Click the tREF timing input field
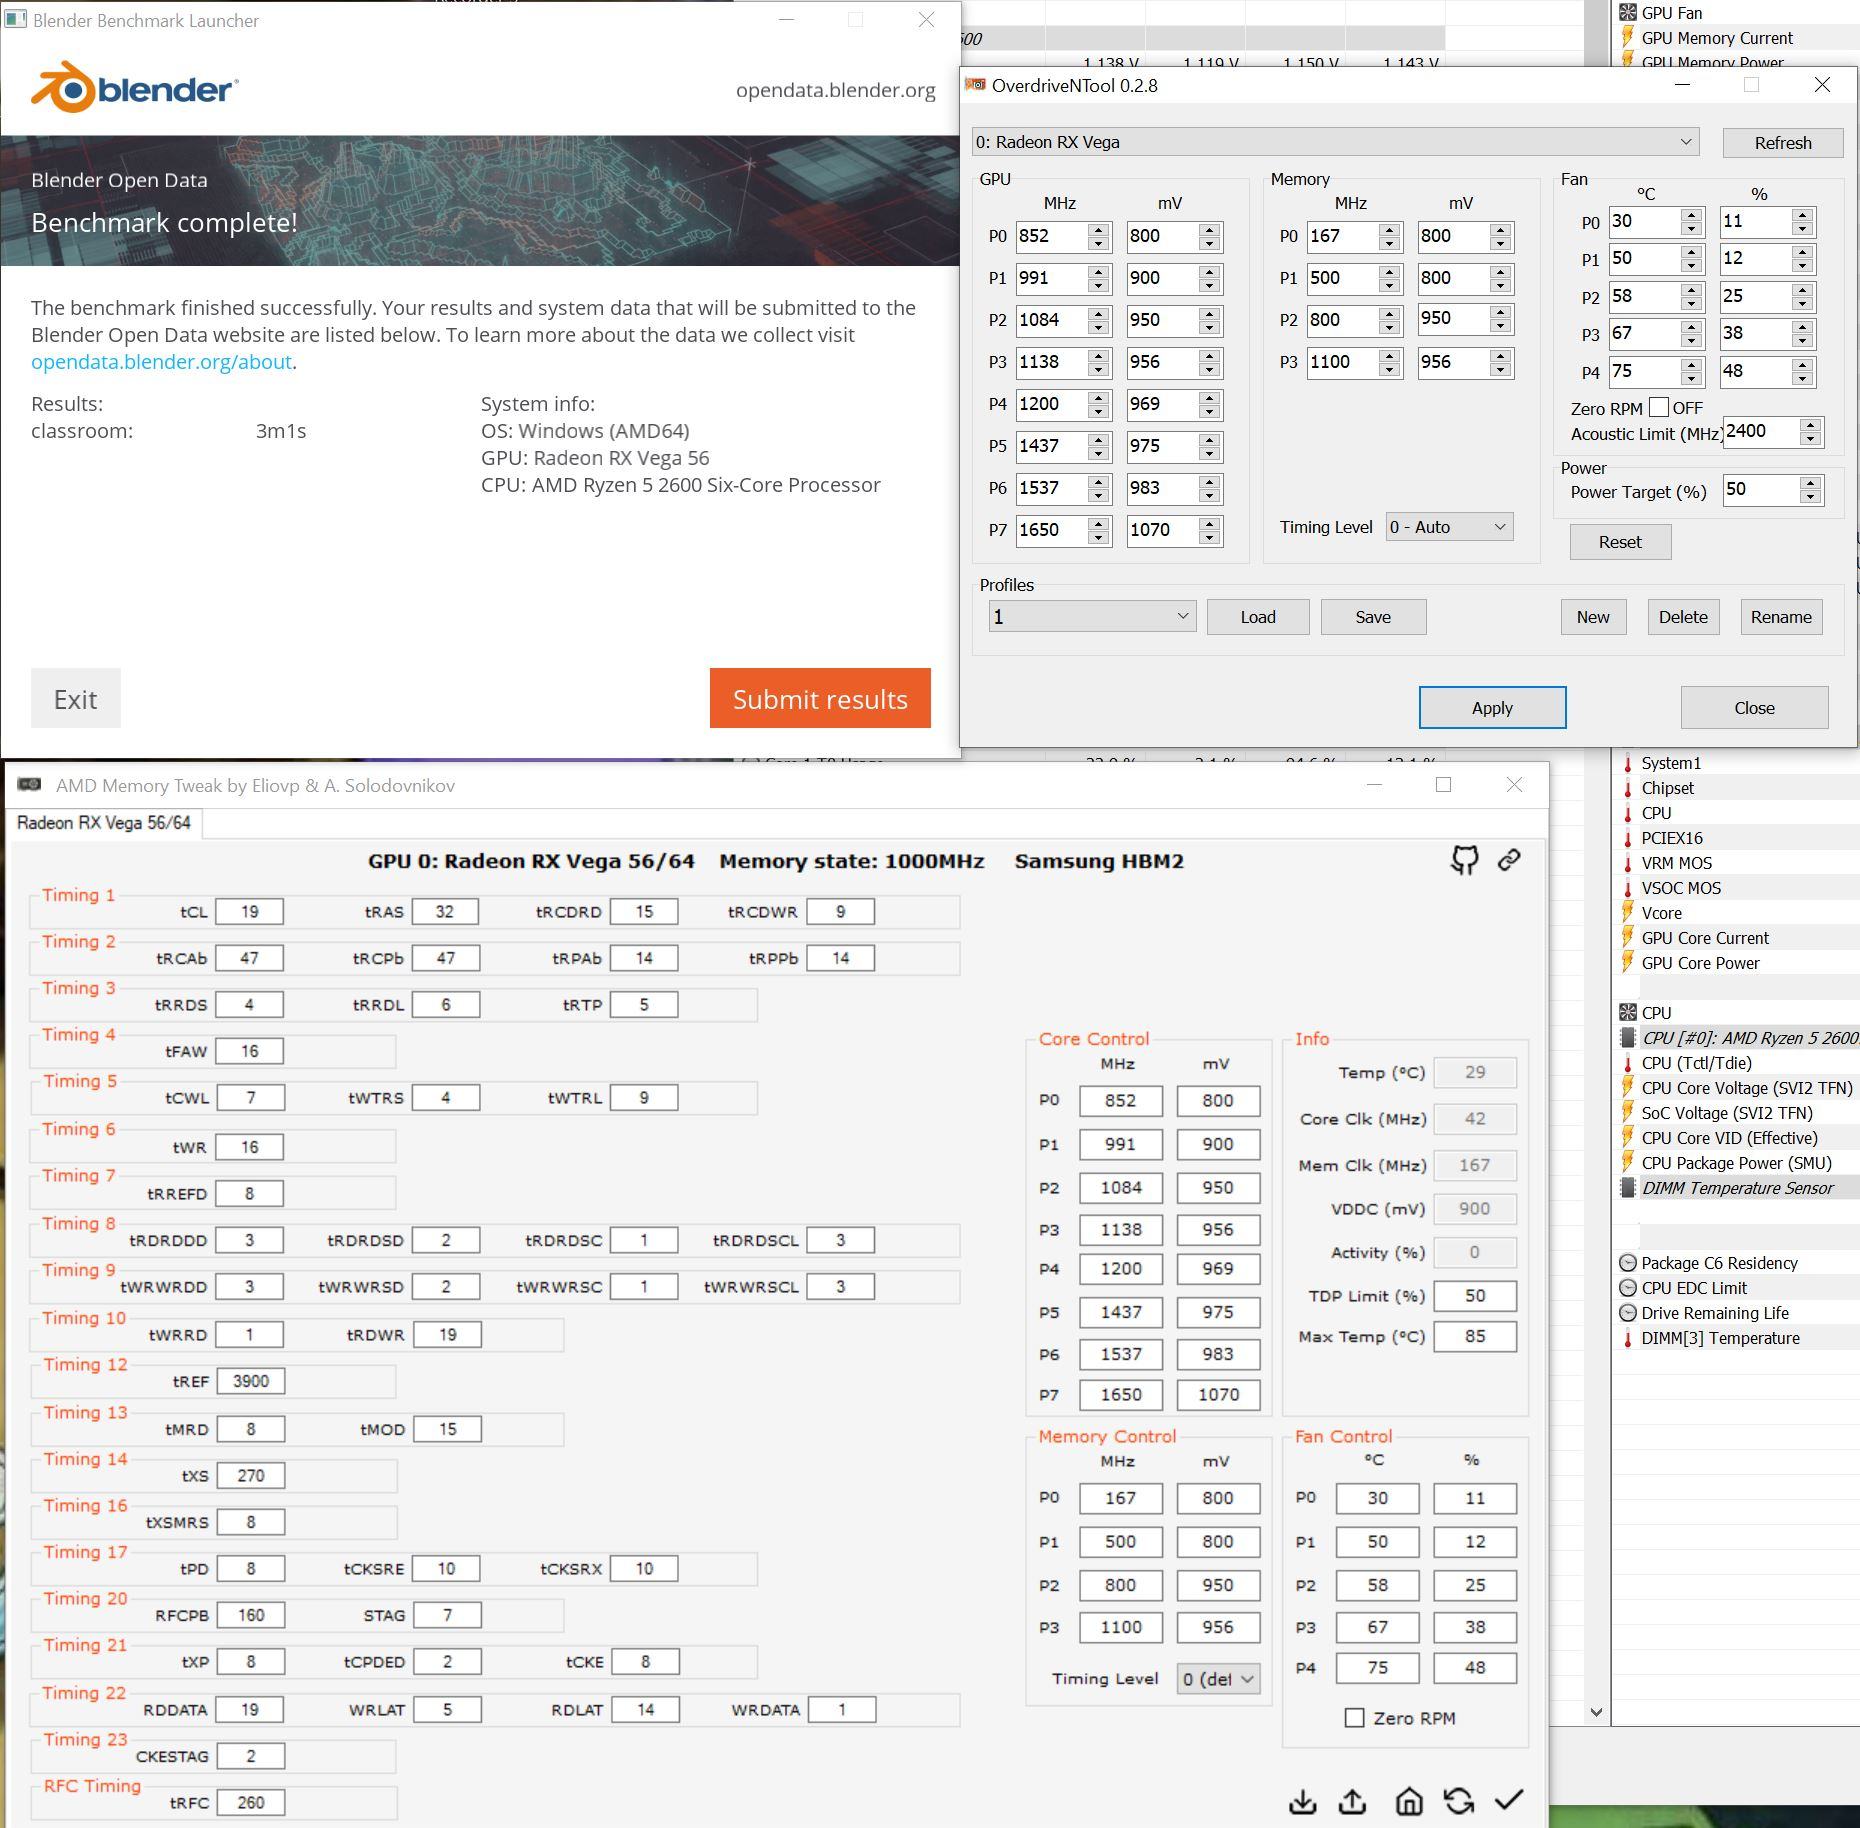This screenshot has width=1860, height=1828. tap(250, 1381)
